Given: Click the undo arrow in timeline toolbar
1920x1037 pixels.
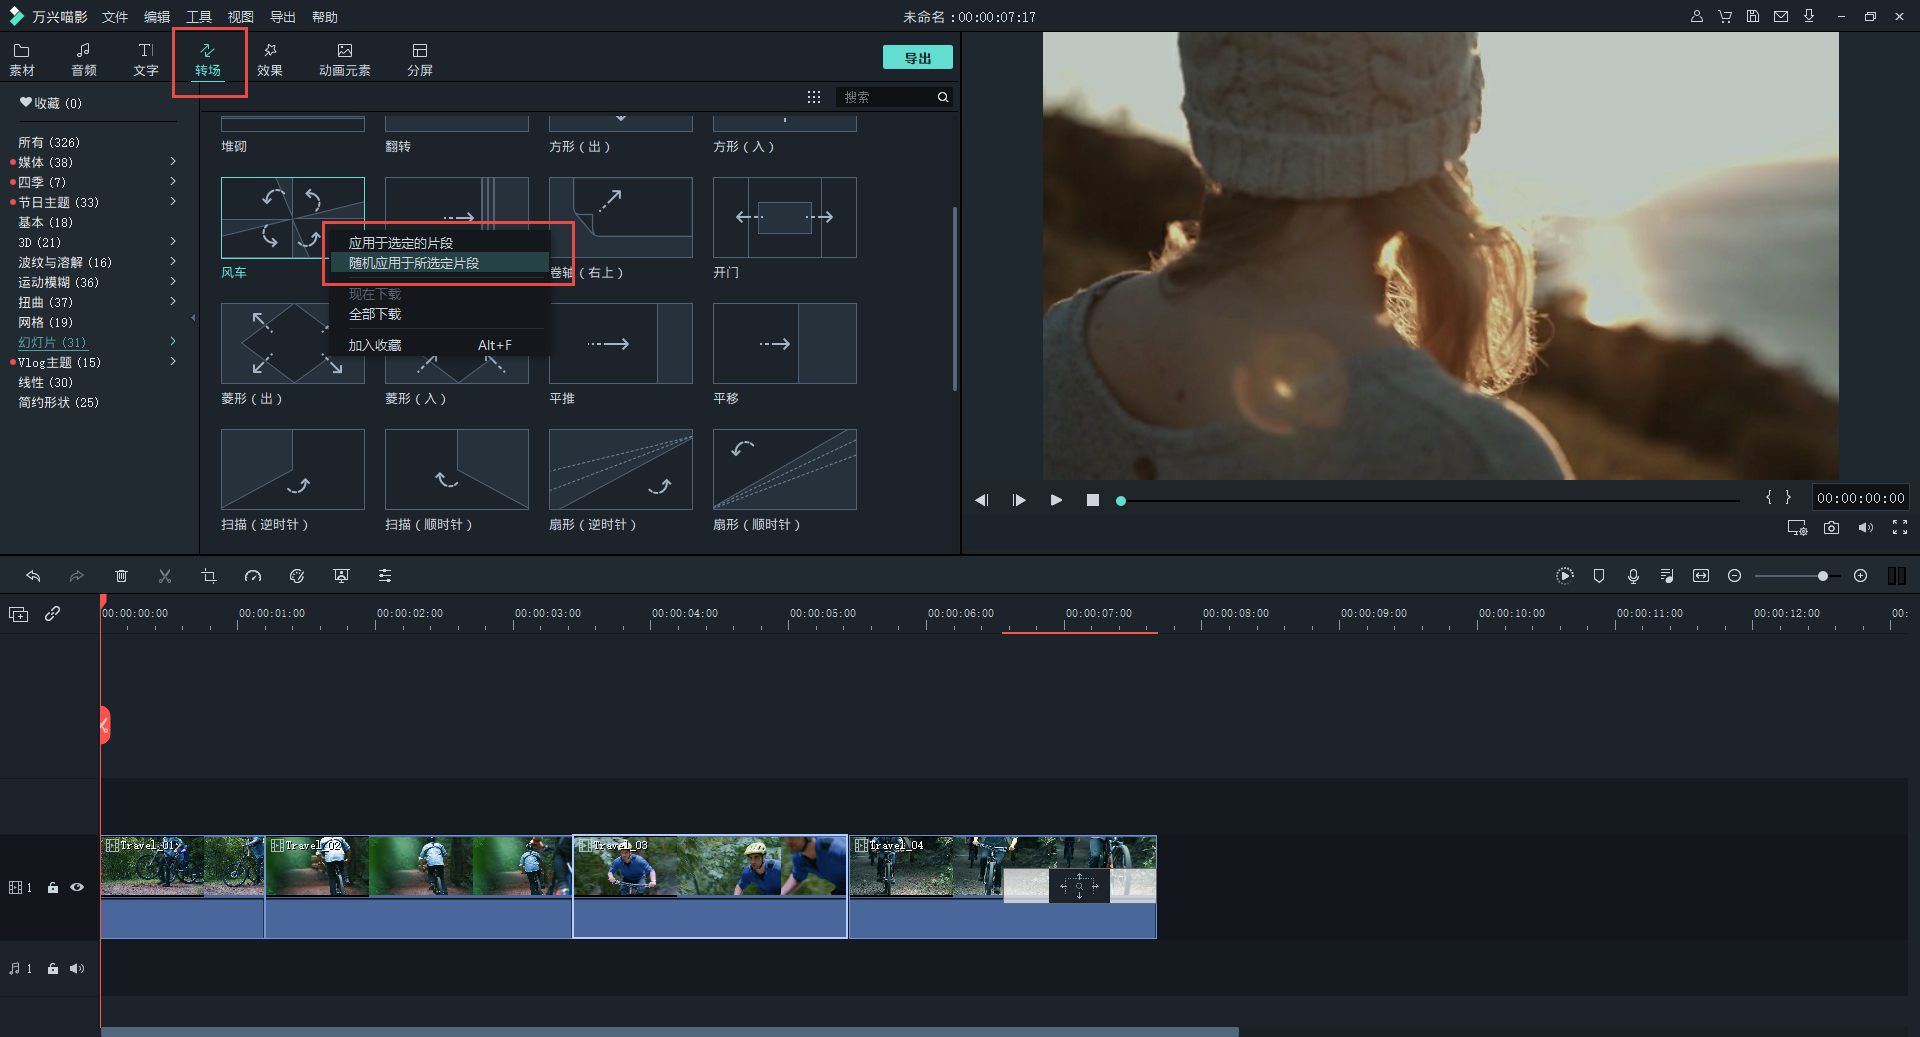Looking at the screenshot, I should coord(33,576).
